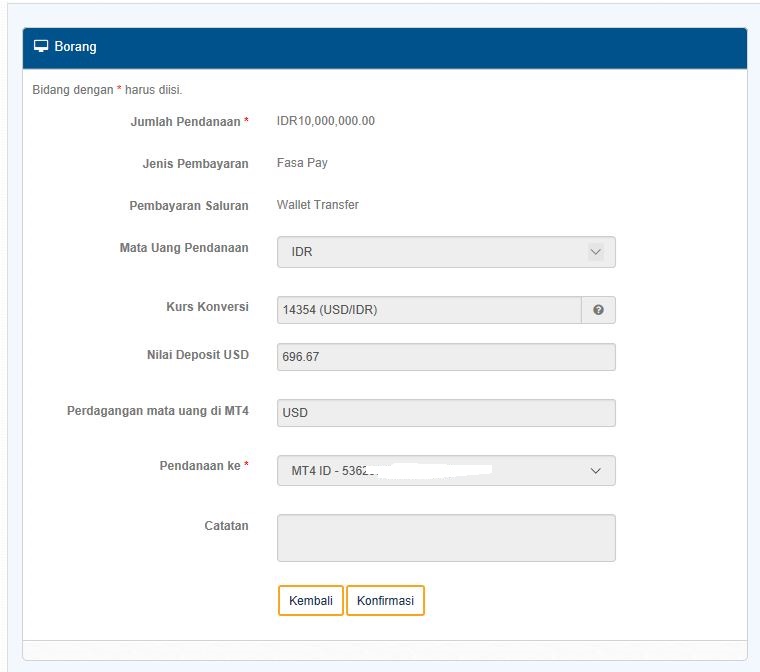Click the Perdagangan mata uang di MT4 label
The height and width of the screenshot is (672, 760).
coord(158,410)
